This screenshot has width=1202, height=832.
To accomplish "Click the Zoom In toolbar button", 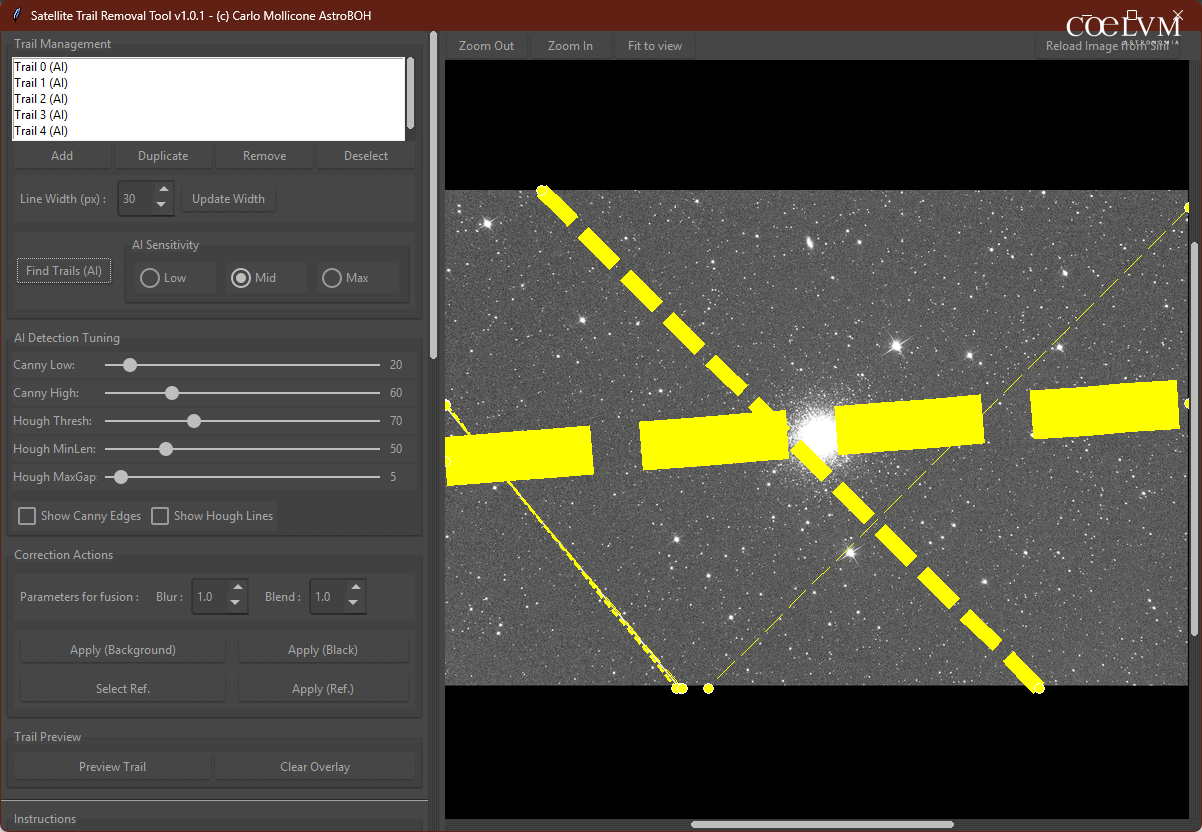I will pyautogui.click(x=570, y=46).
